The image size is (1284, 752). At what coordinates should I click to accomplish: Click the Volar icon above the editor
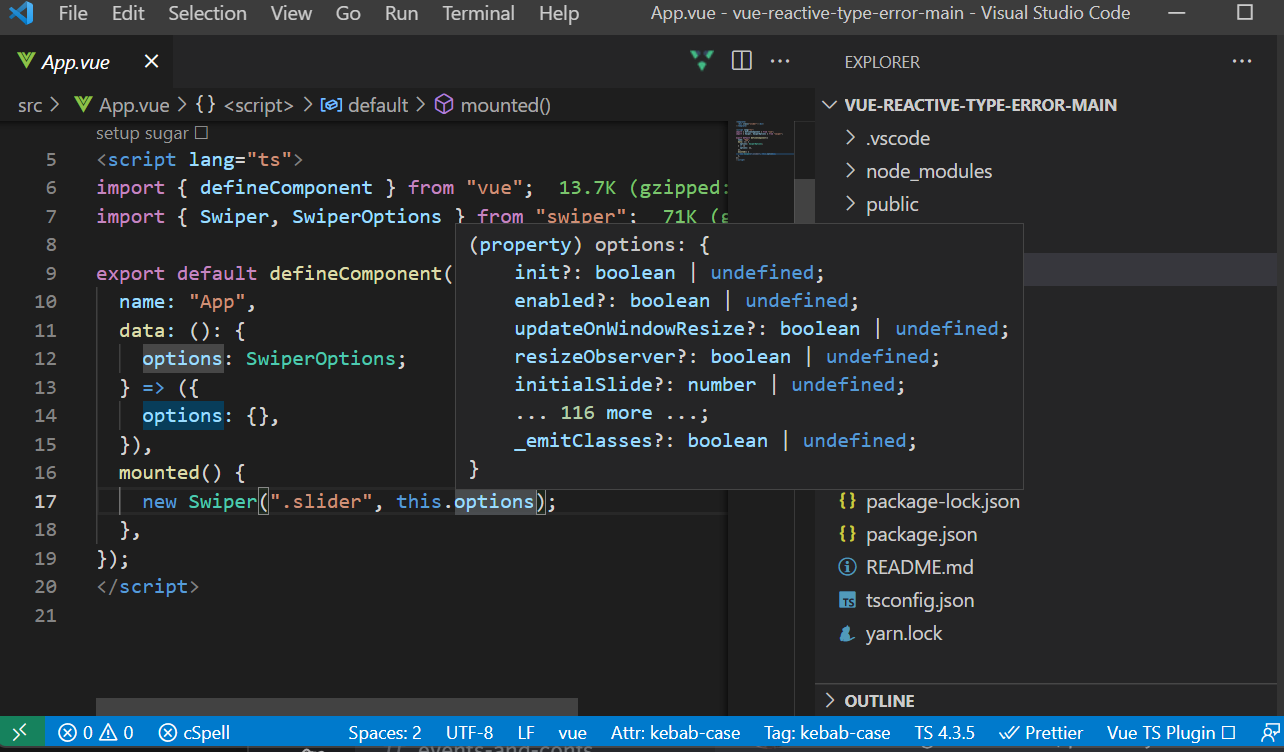point(701,61)
